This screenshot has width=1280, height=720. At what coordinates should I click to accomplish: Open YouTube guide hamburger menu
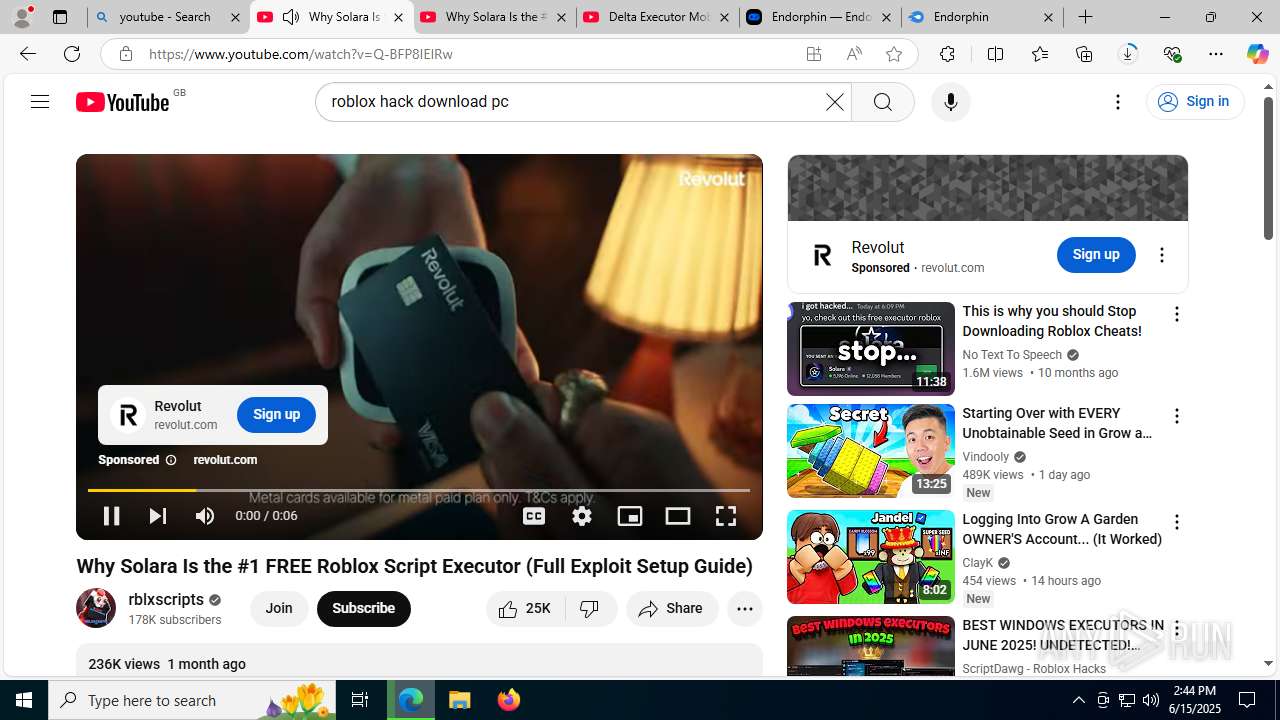[x=40, y=101]
